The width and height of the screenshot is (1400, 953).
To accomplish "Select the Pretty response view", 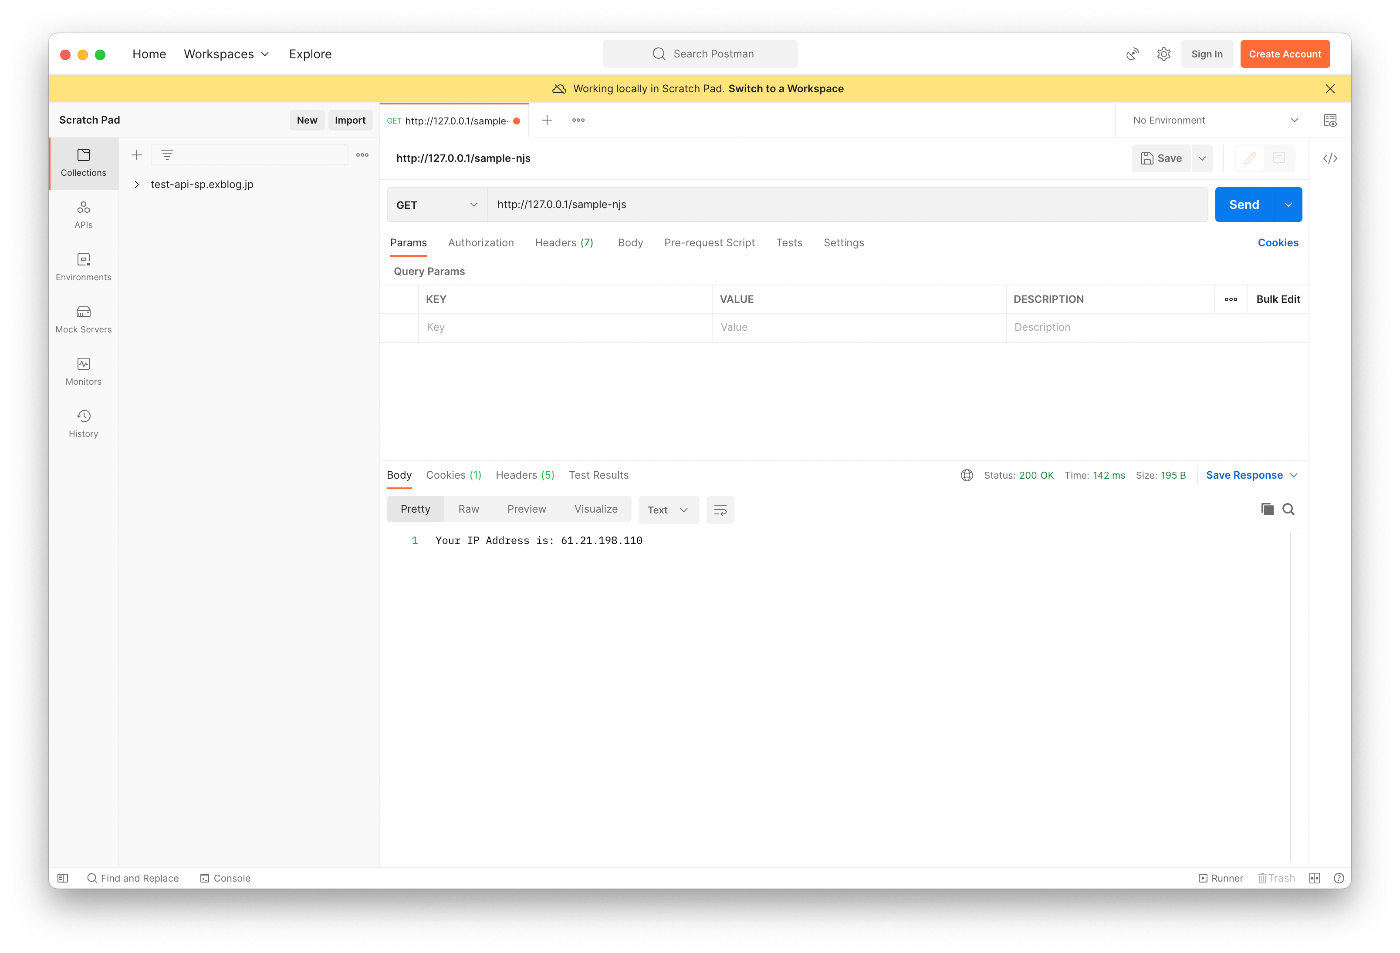I will coord(415,509).
